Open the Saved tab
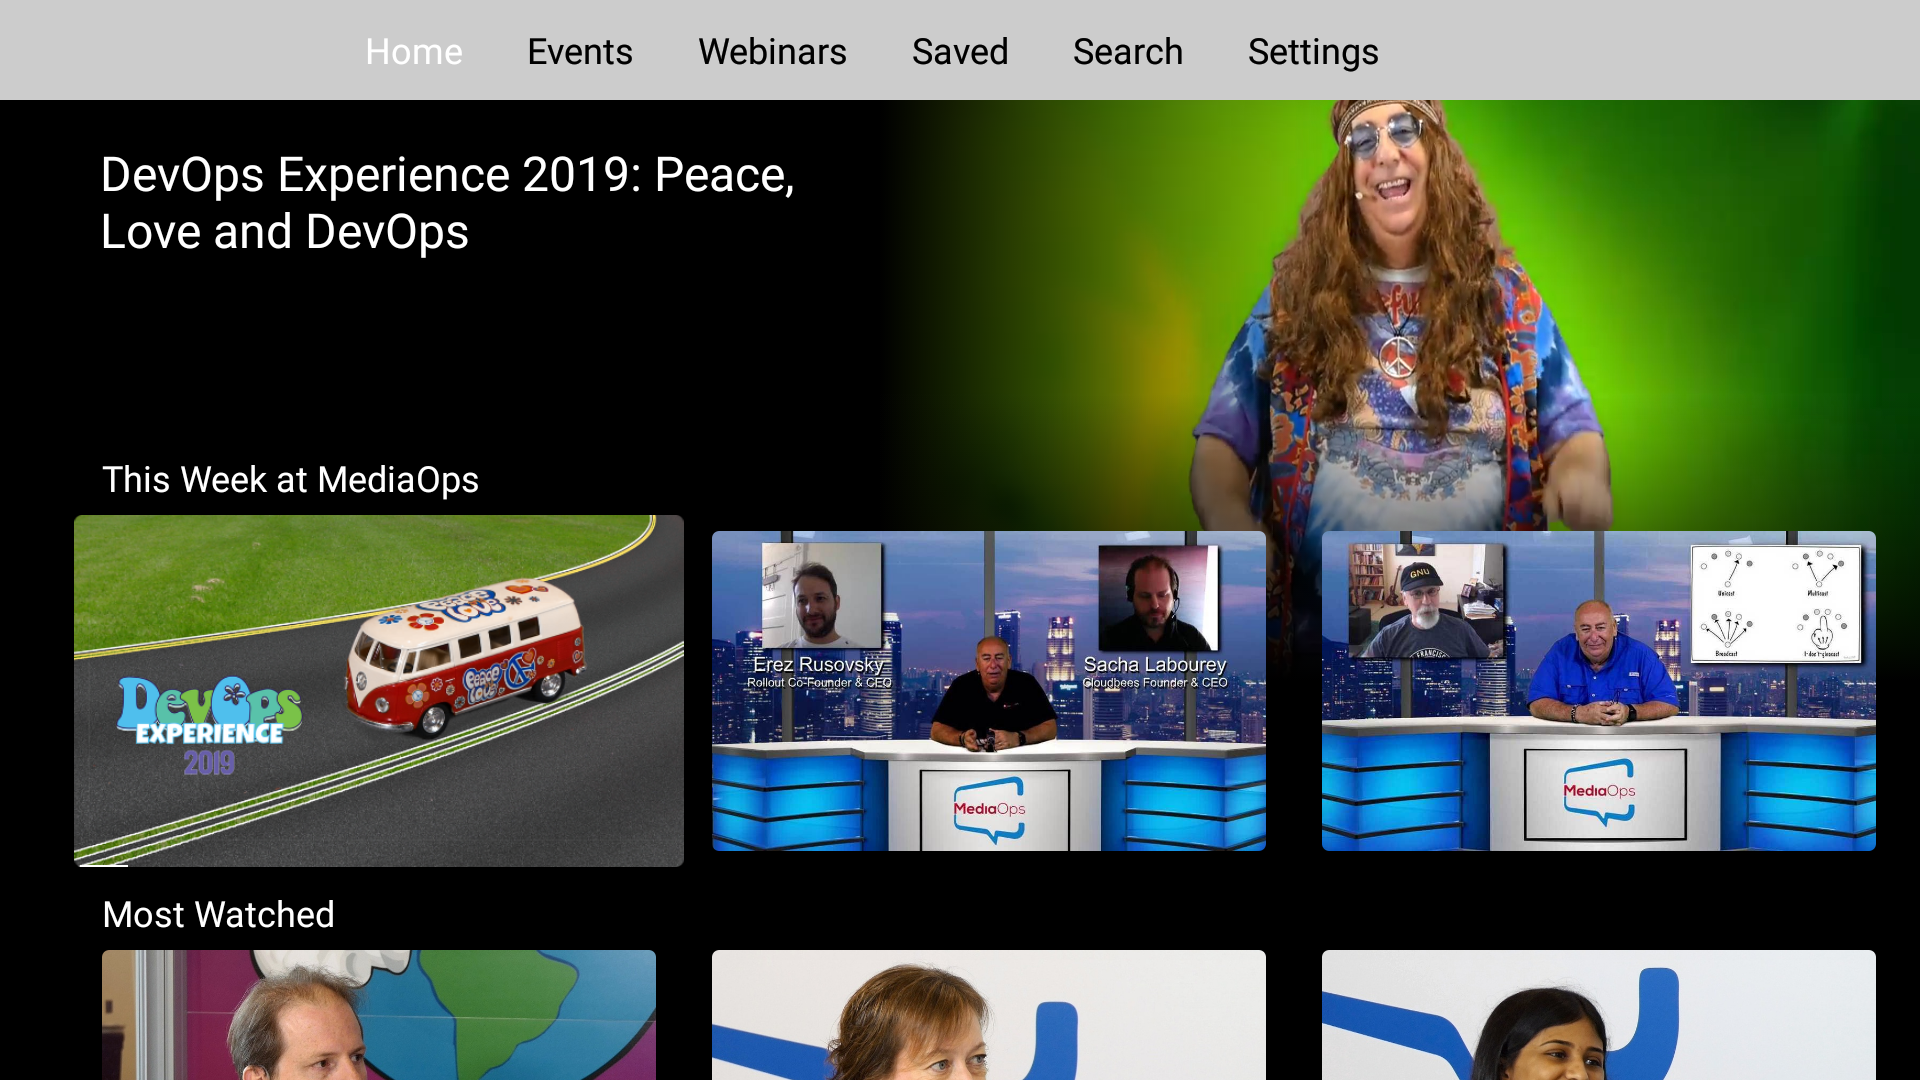This screenshot has width=1920, height=1080. 960,52
